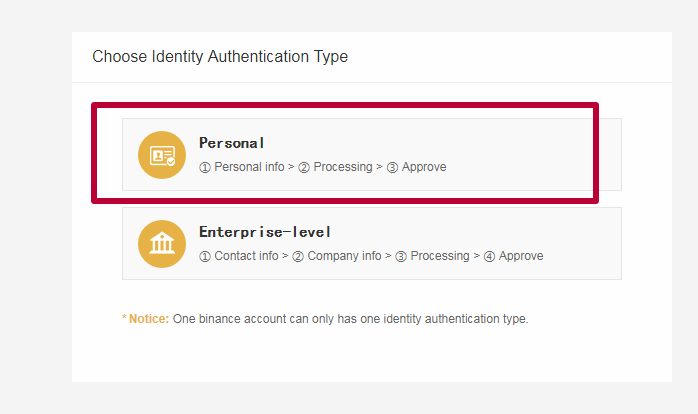Click the circled 4 before Approve in Enterprise row
698x414 pixels.
pos(489,256)
